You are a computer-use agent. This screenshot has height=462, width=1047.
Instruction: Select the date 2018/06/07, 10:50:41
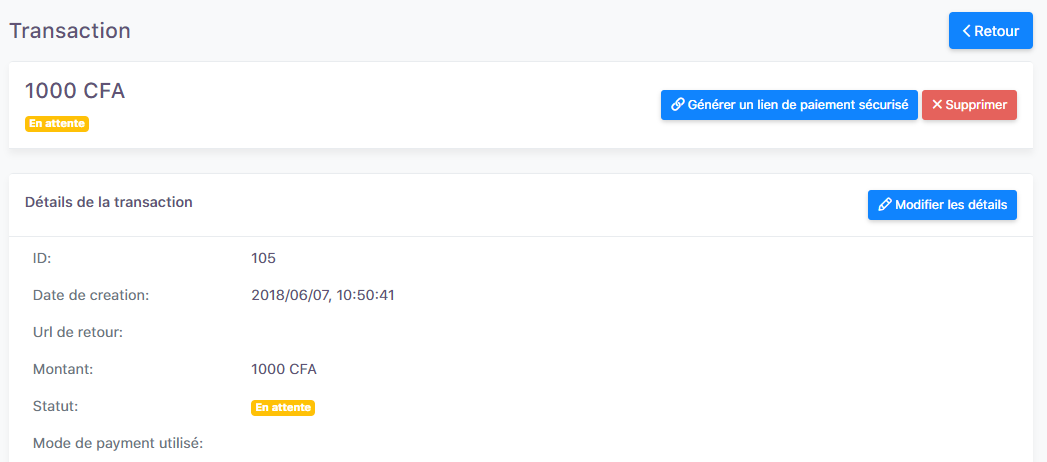323,295
